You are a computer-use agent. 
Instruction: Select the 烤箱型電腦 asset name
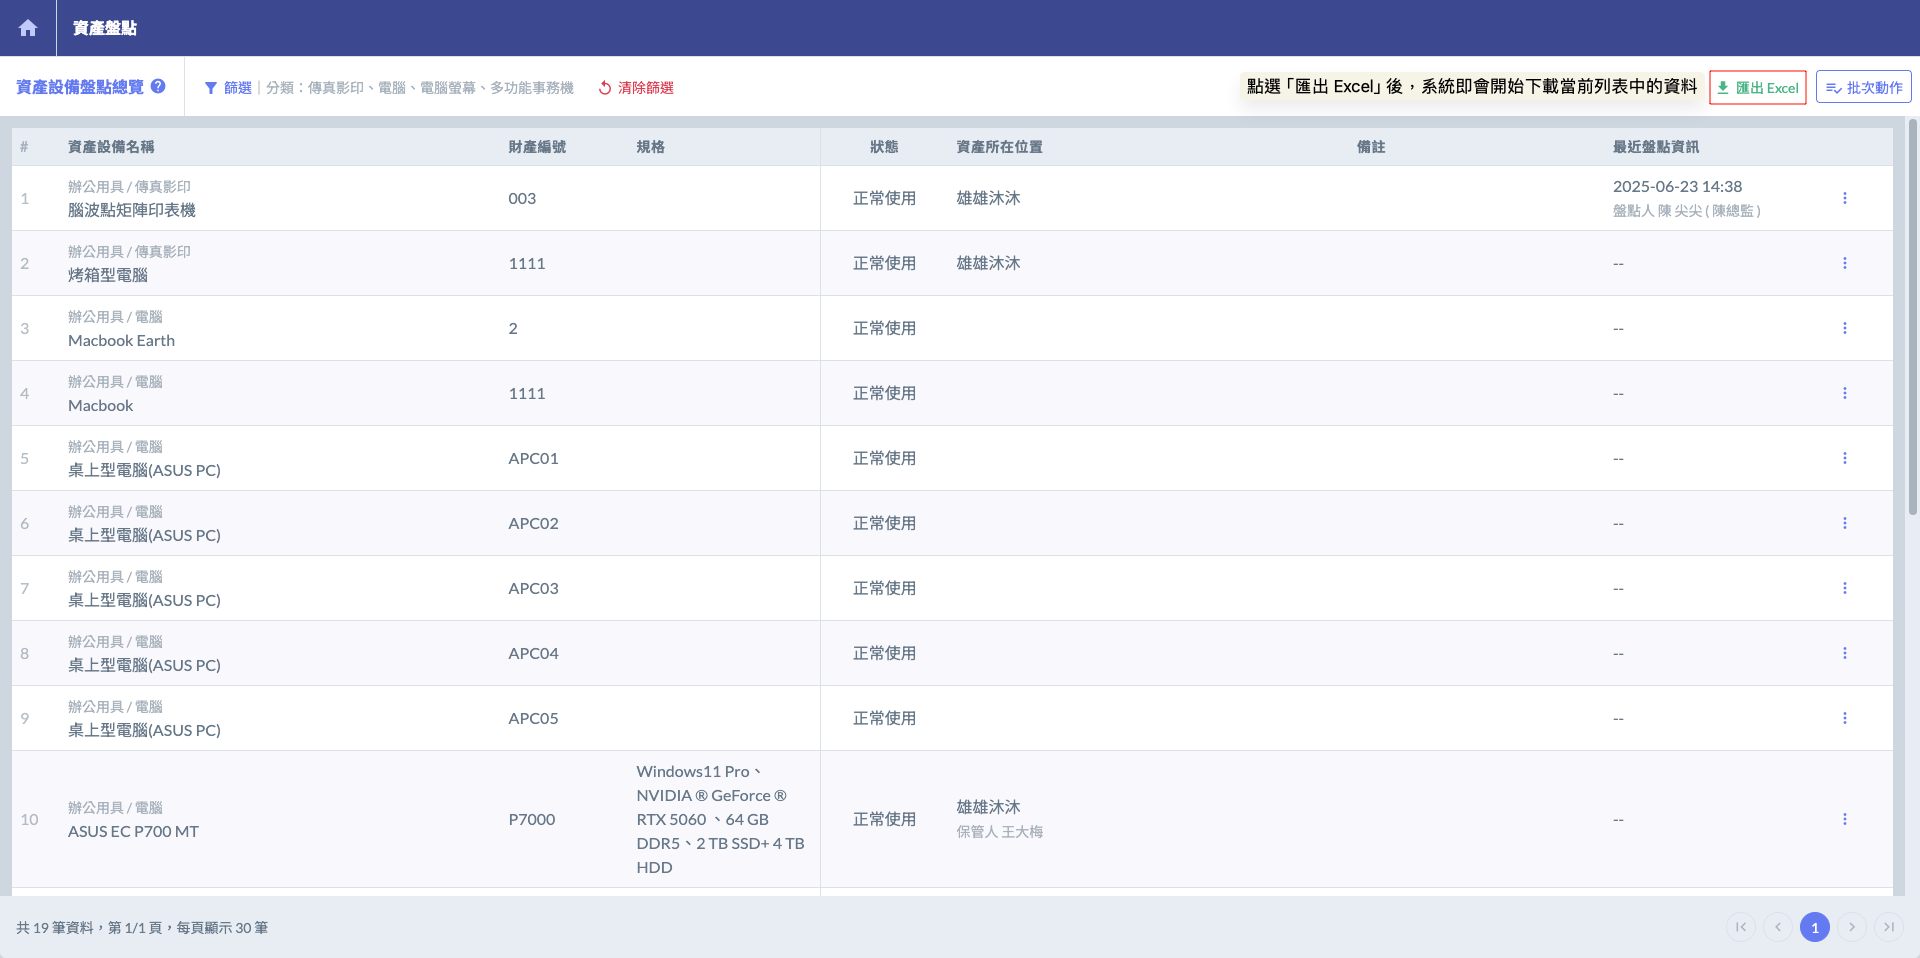tap(108, 275)
